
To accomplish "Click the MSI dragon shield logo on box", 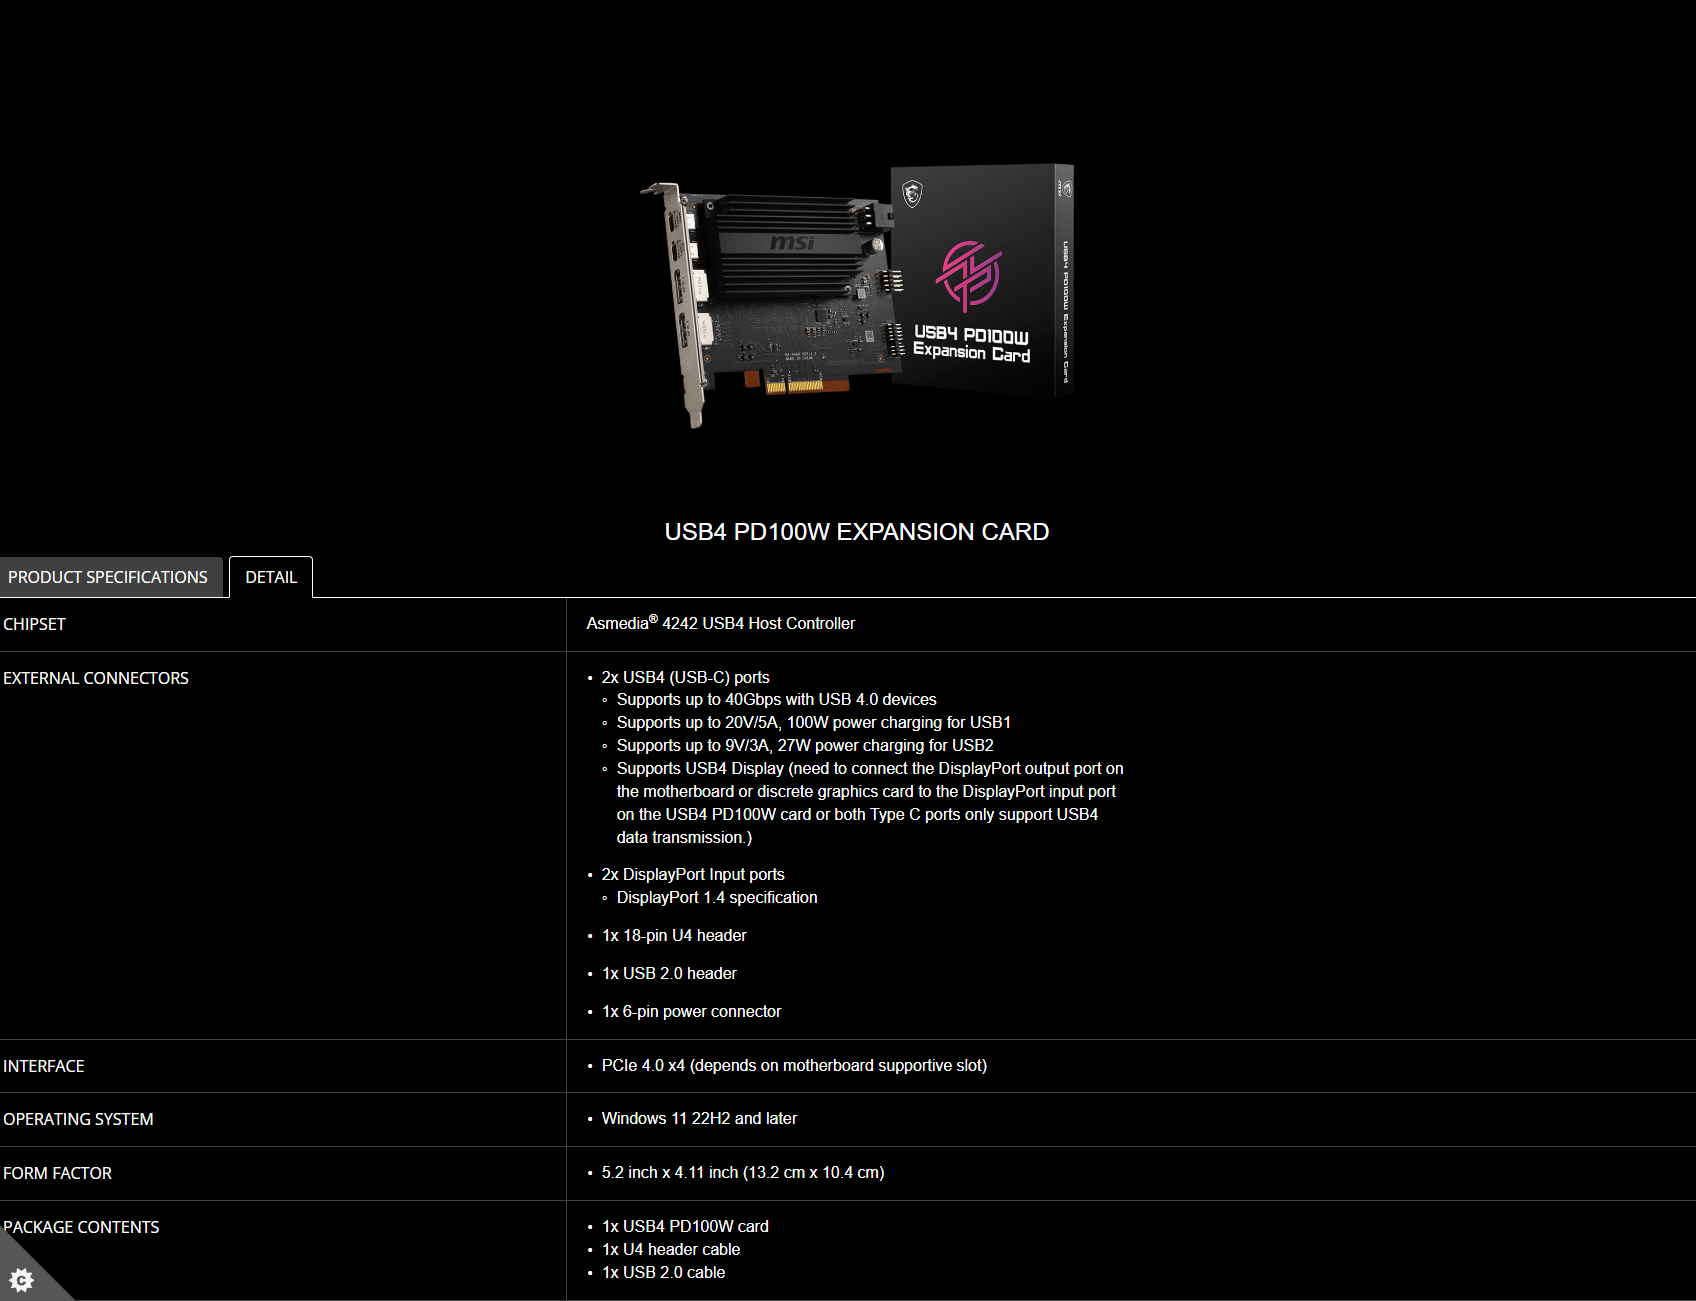I will [x=912, y=193].
